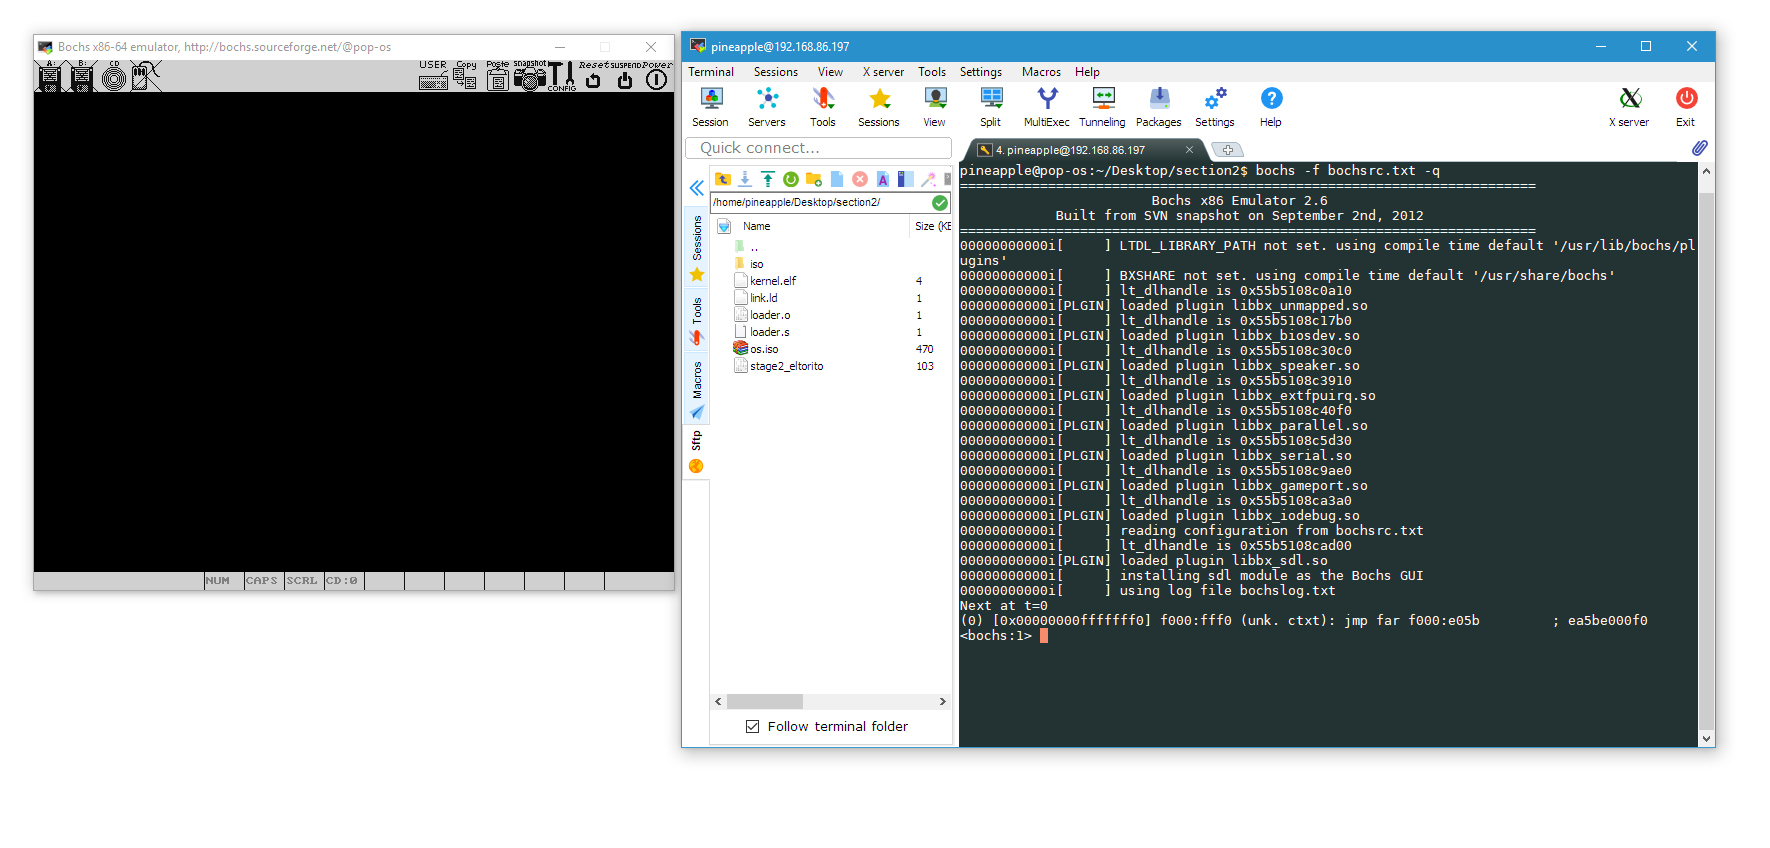1770x848 pixels.
Task: Click the SFTP path input field
Action: (820, 202)
